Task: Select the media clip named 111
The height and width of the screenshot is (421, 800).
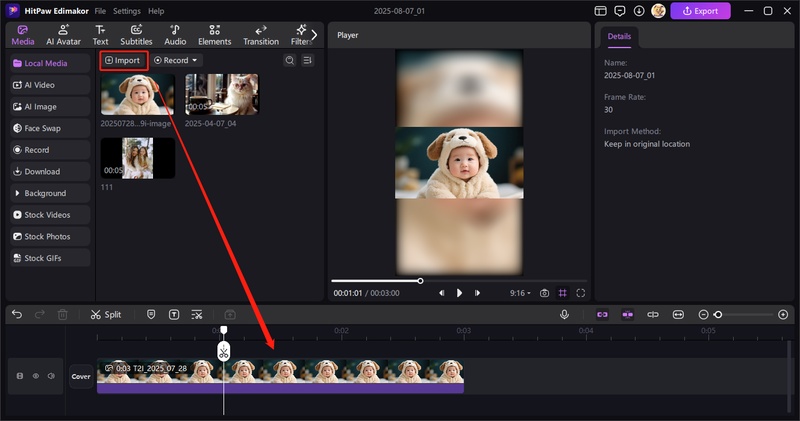Action: [137, 158]
